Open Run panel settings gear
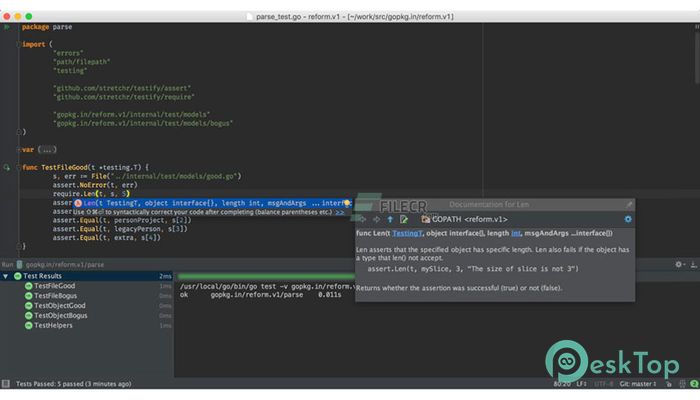 coord(679,264)
